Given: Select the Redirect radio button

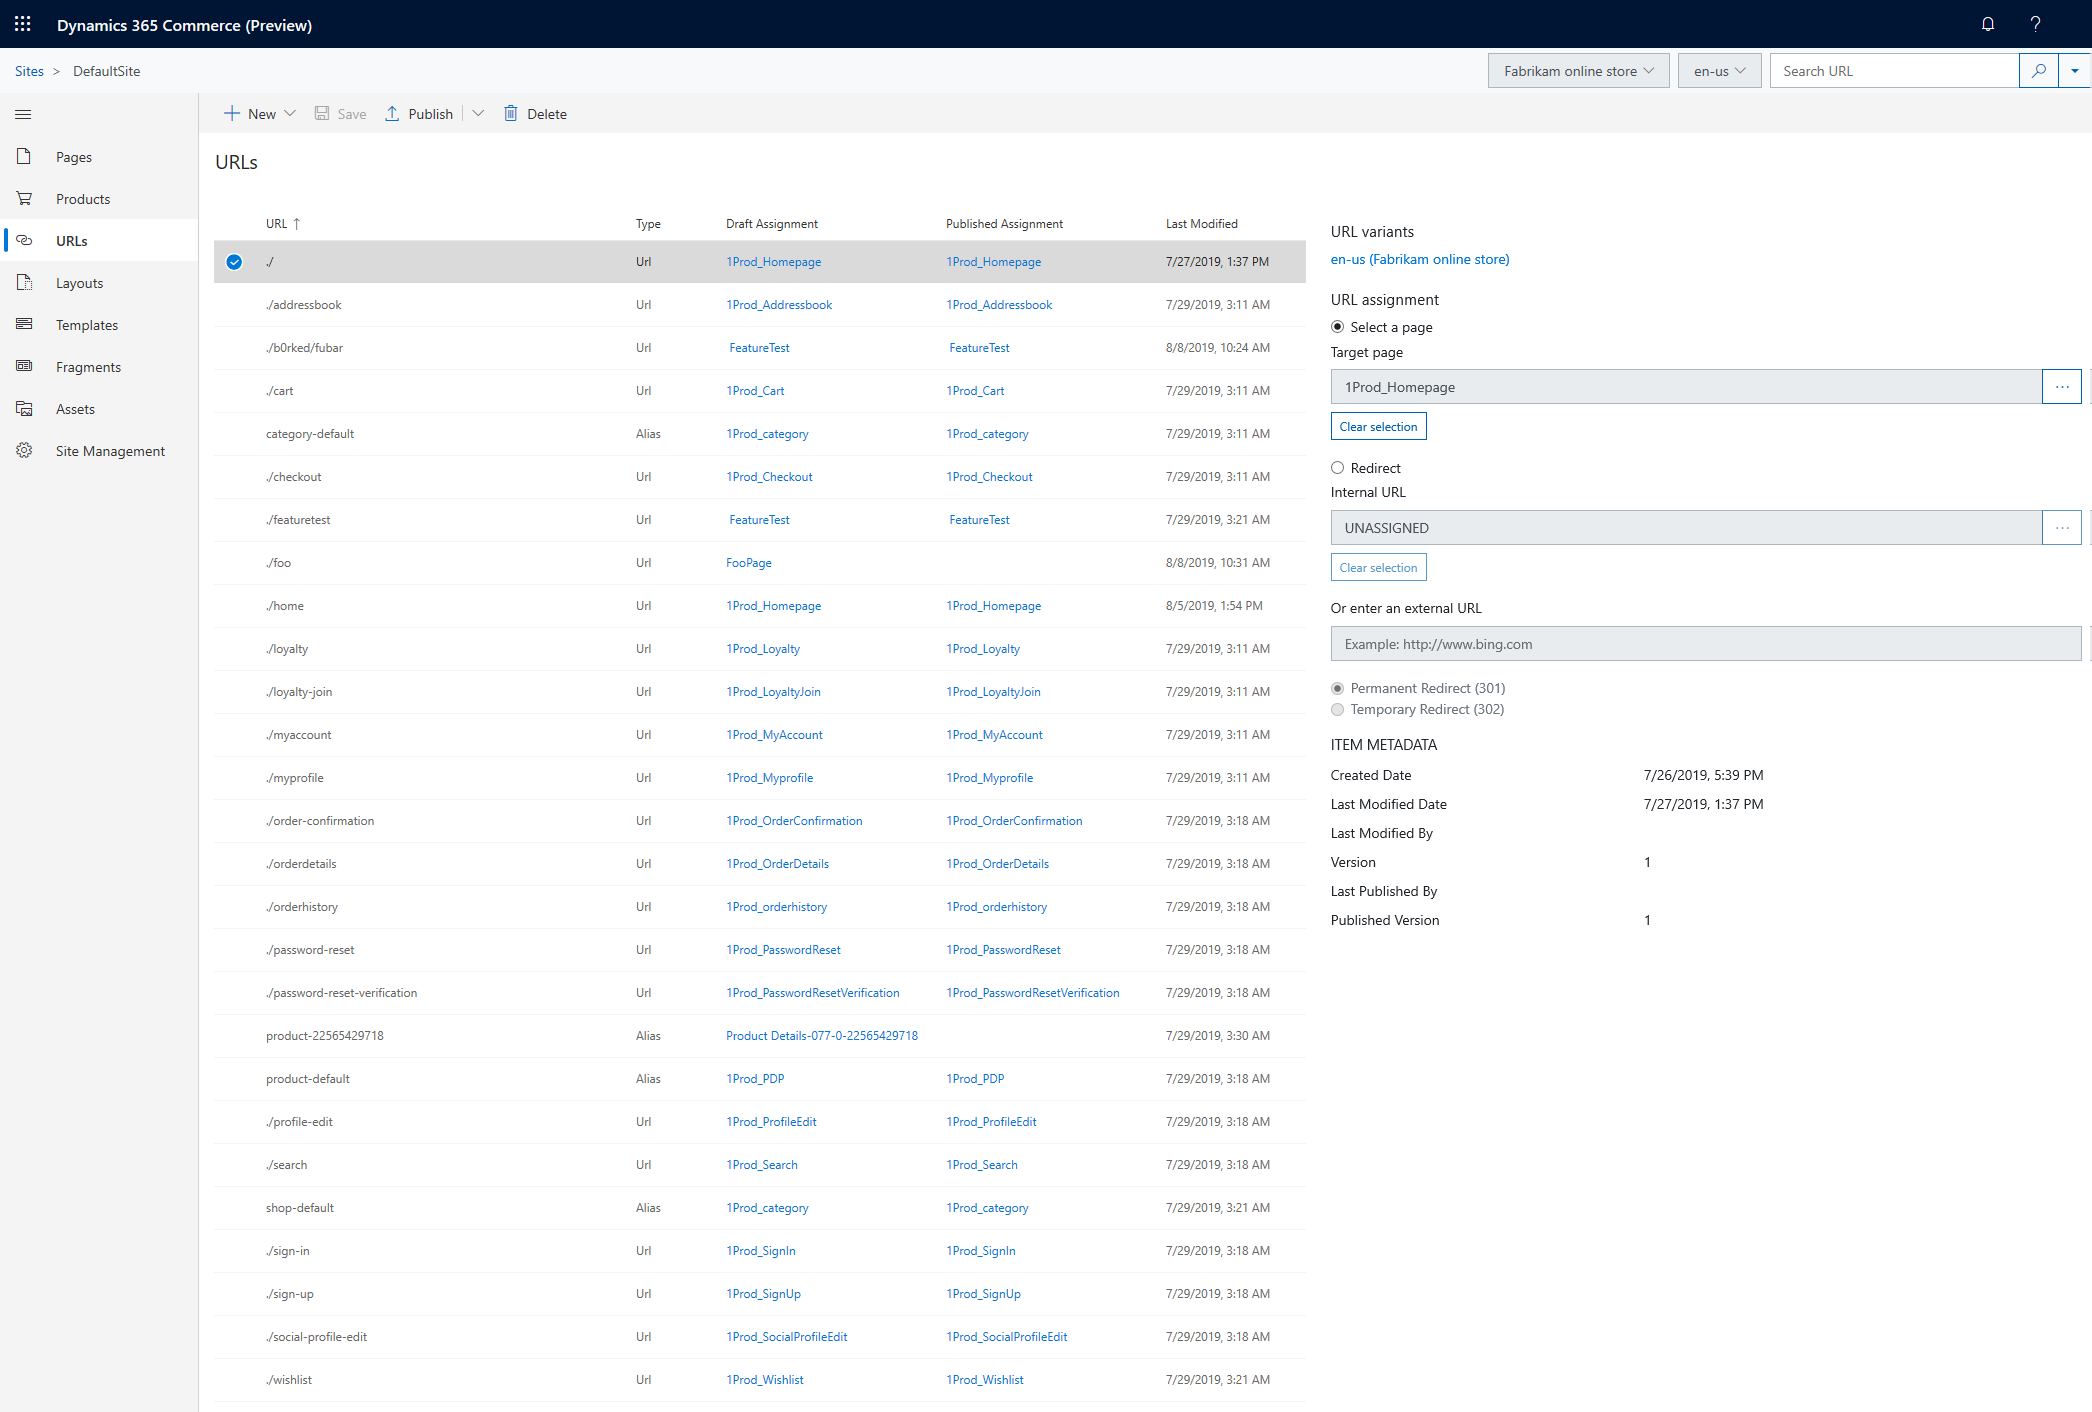Looking at the screenshot, I should click(x=1337, y=468).
